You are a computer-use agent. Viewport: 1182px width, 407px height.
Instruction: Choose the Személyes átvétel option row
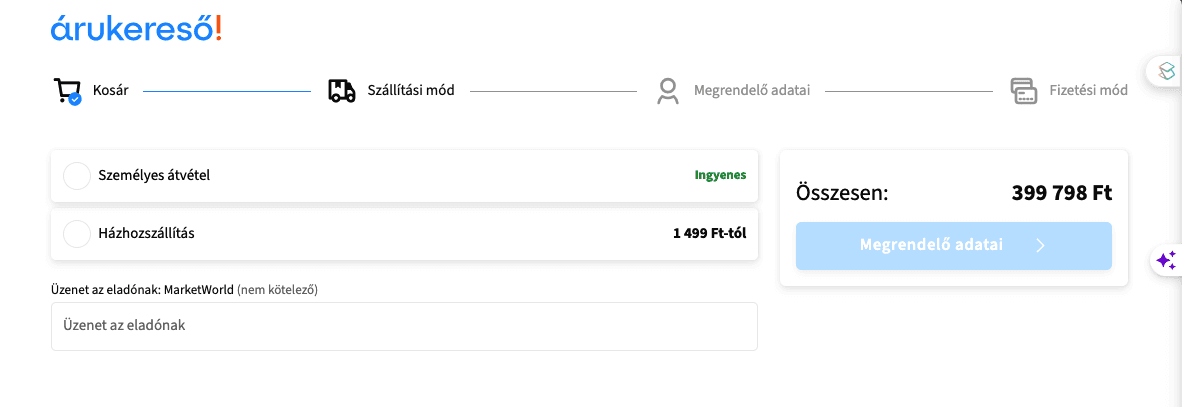point(404,176)
